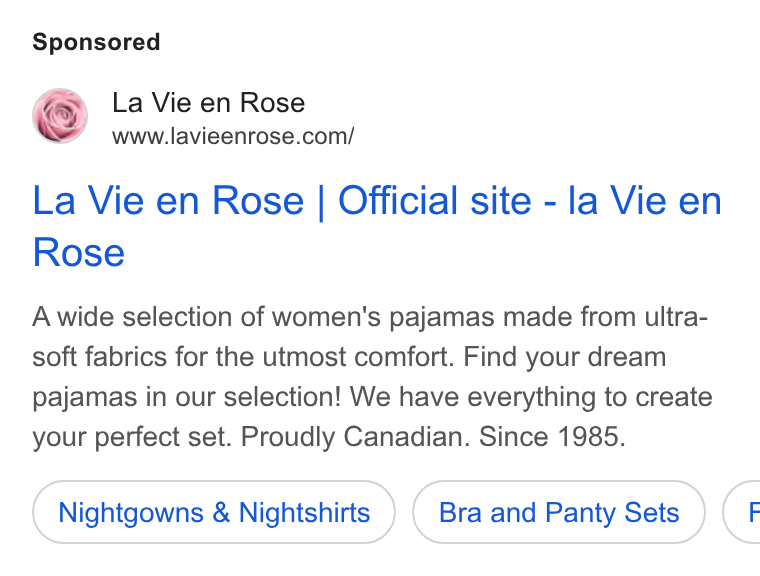Click la Vie en at the headline's end

[x=645, y=200]
